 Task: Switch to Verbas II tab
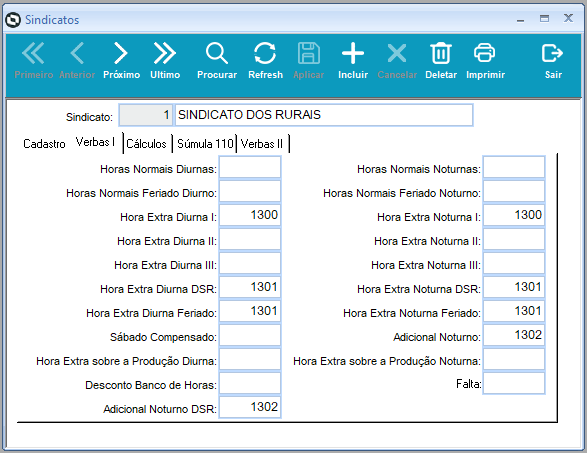pos(262,144)
